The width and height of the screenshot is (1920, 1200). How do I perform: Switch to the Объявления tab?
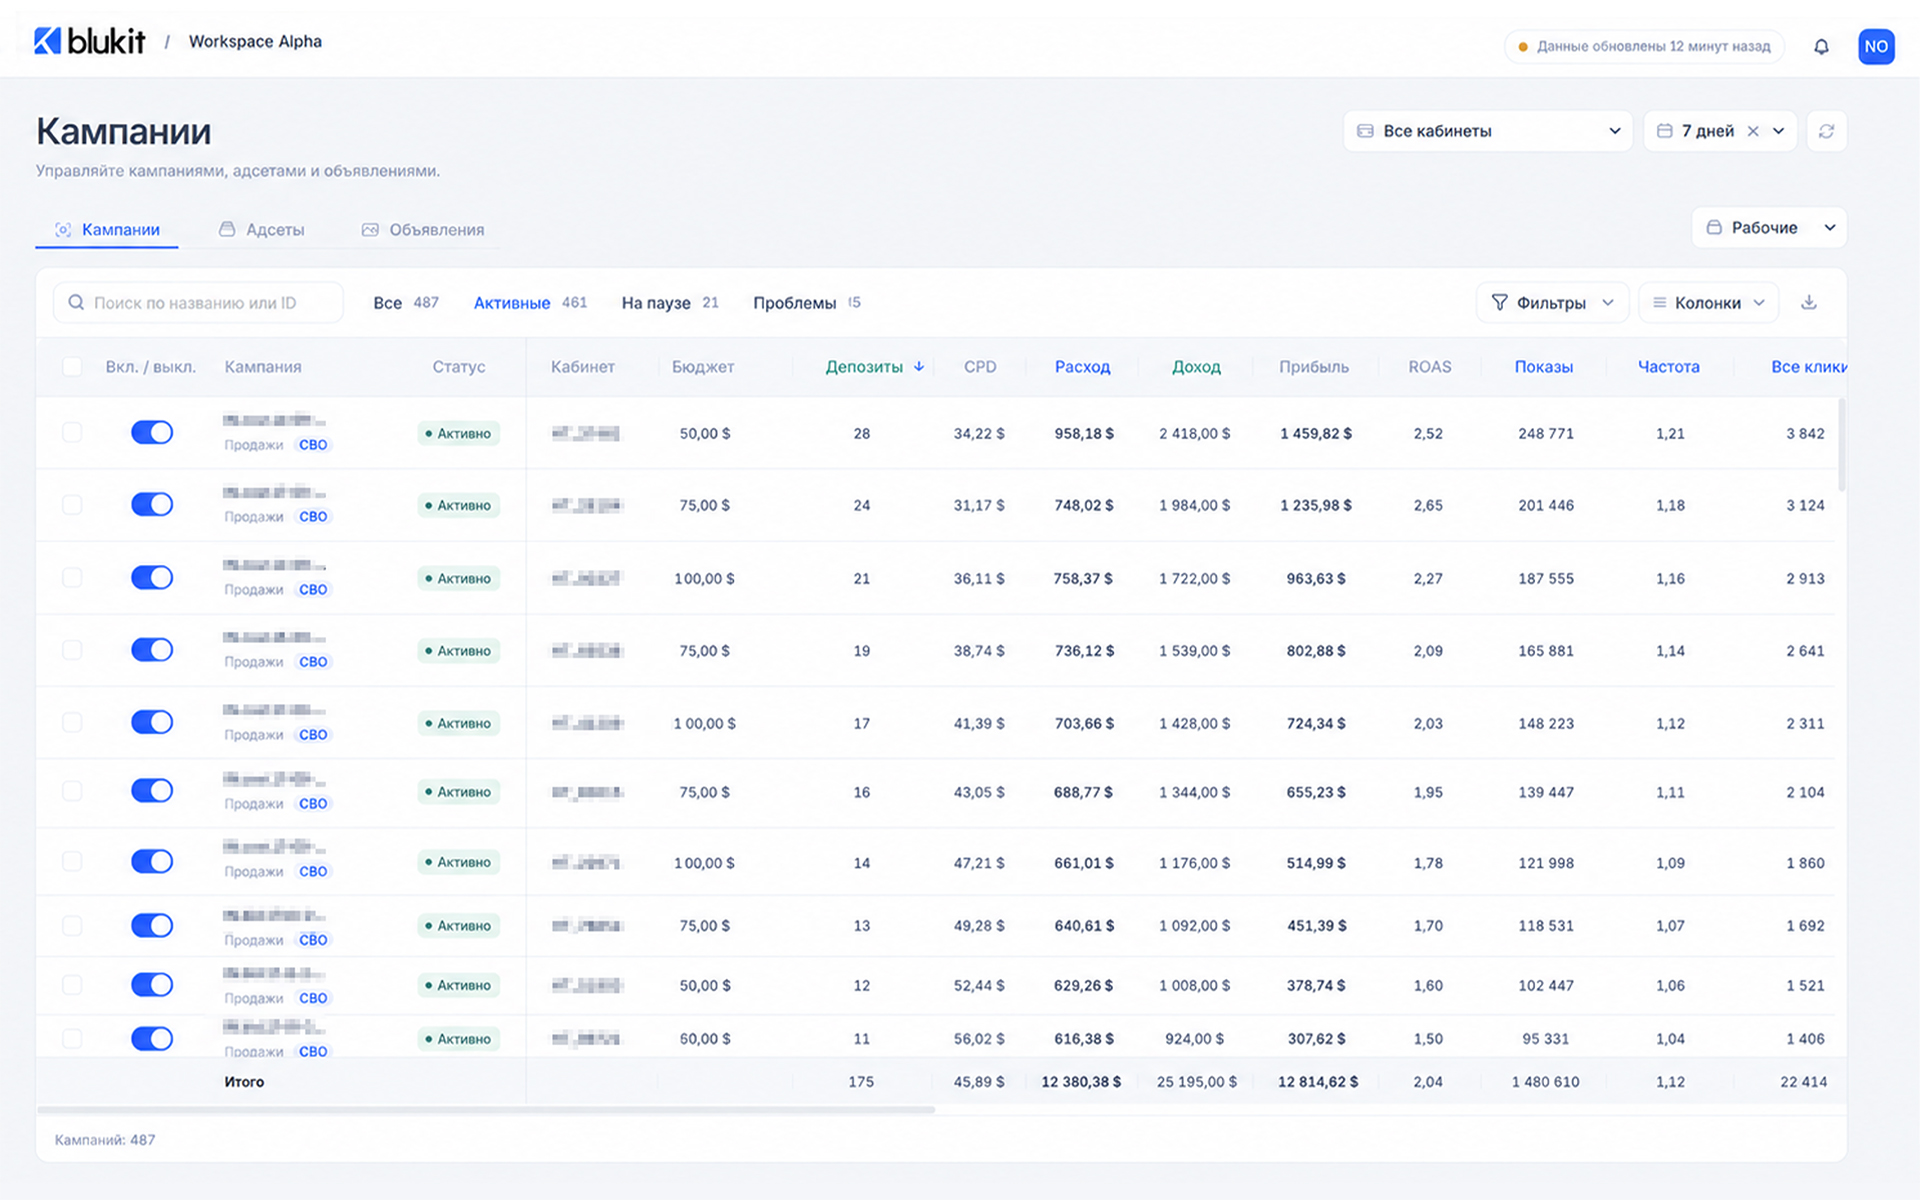(423, 229)
